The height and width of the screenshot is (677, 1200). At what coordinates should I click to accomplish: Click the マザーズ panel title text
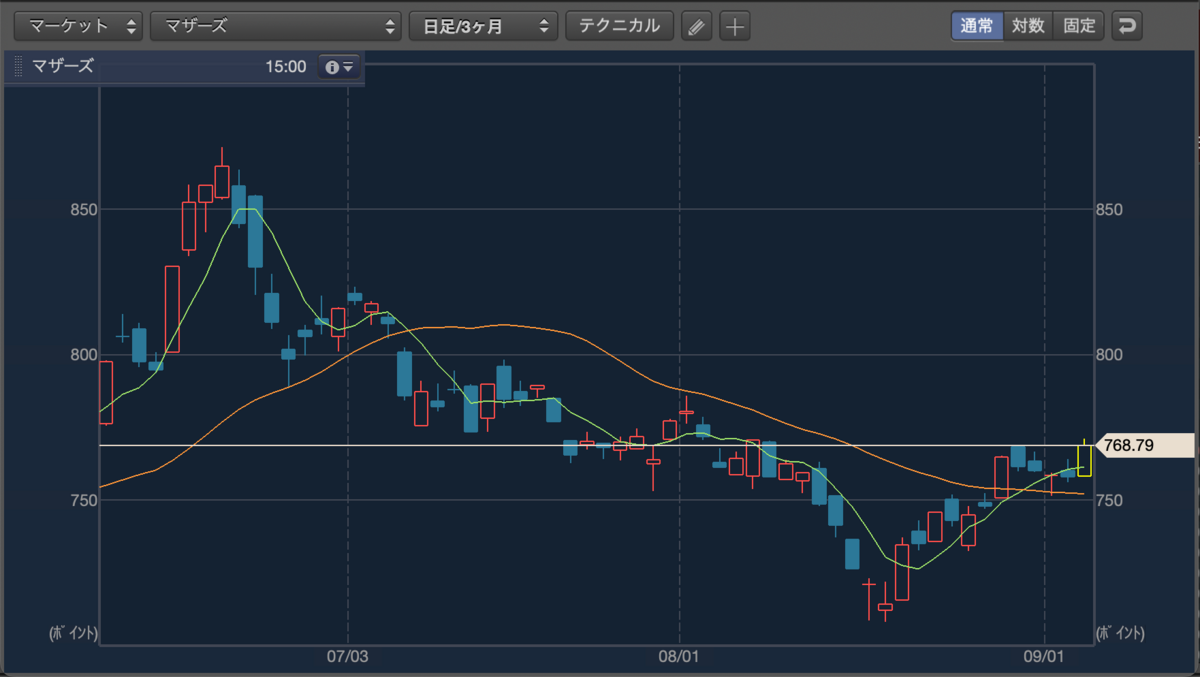[63, 67]
